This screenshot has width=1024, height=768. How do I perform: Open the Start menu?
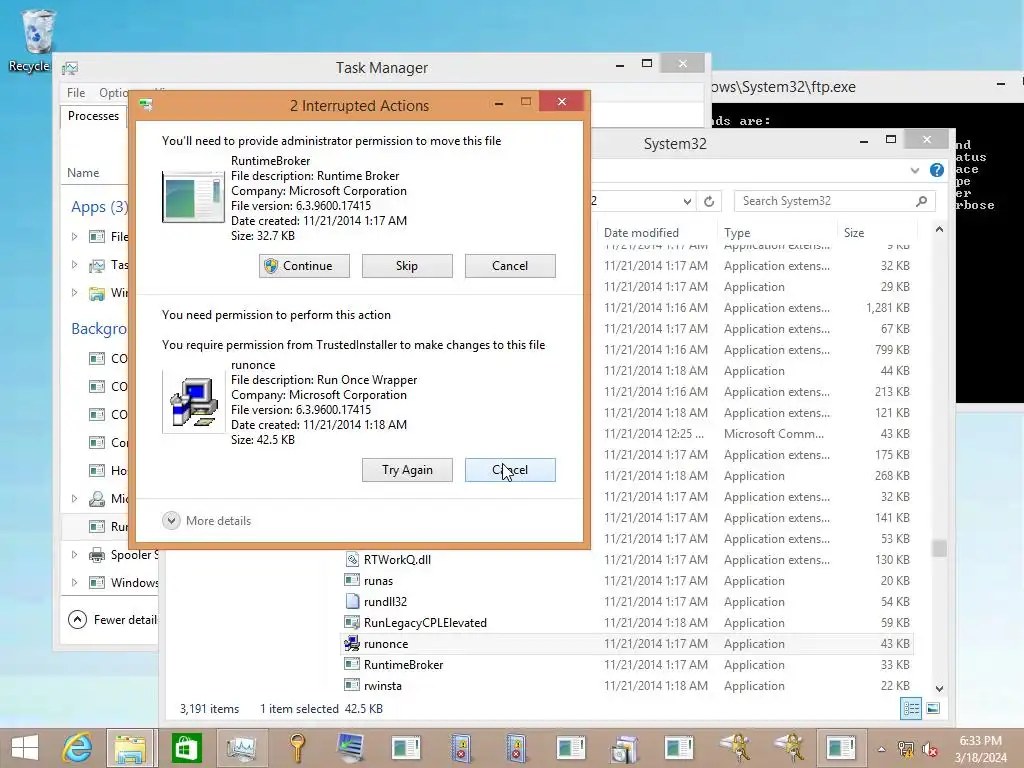coord(25,748)
